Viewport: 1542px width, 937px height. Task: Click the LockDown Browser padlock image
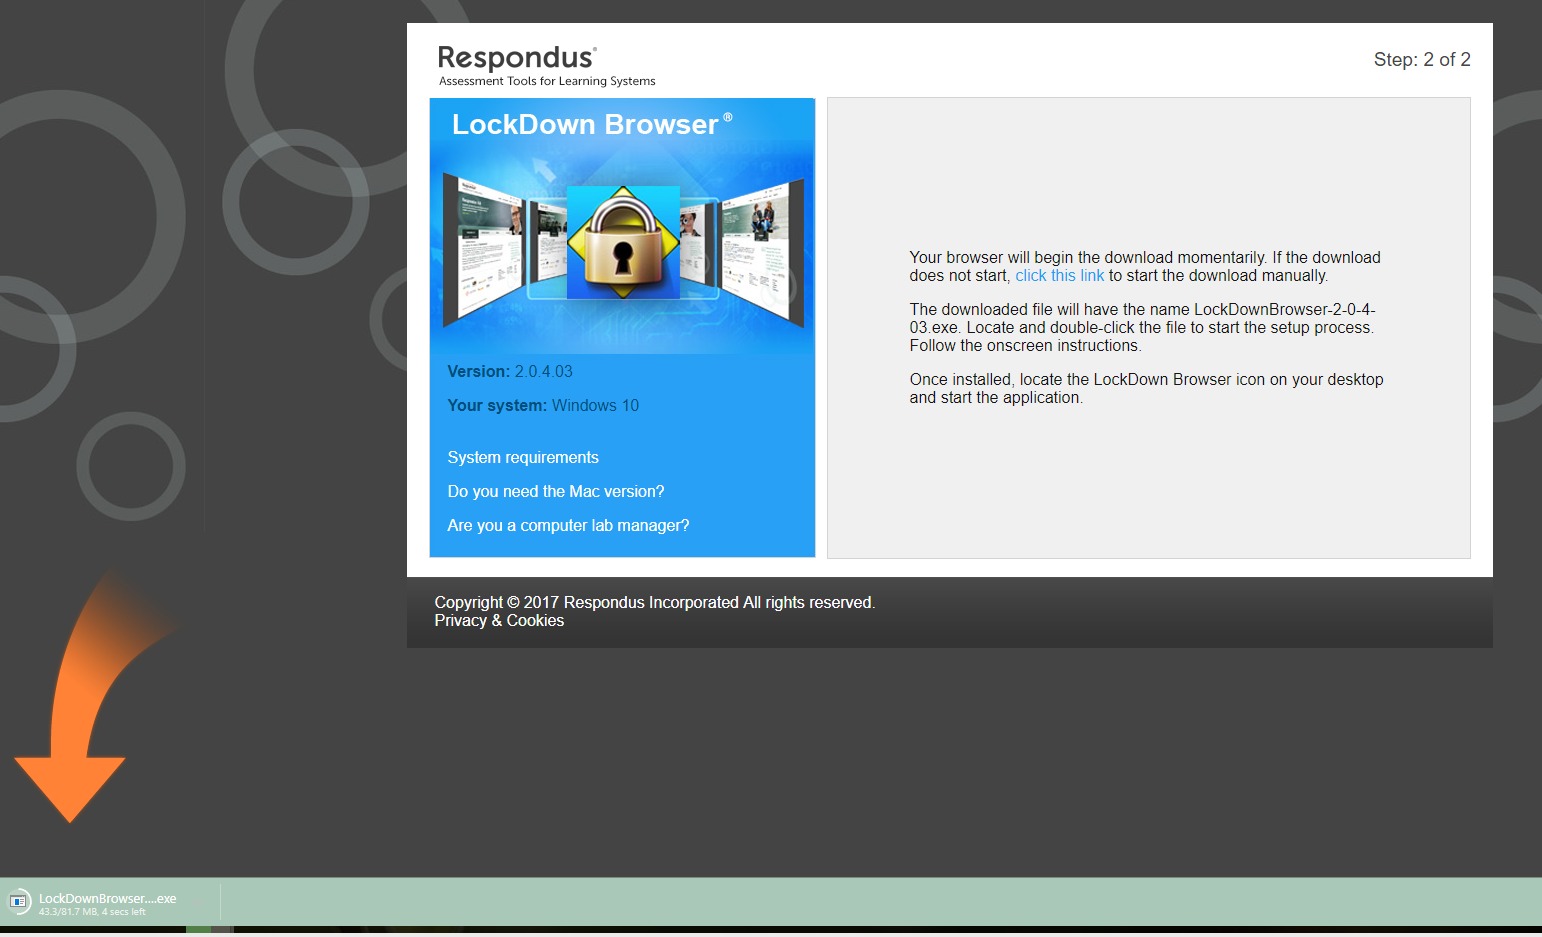point(623,242)
